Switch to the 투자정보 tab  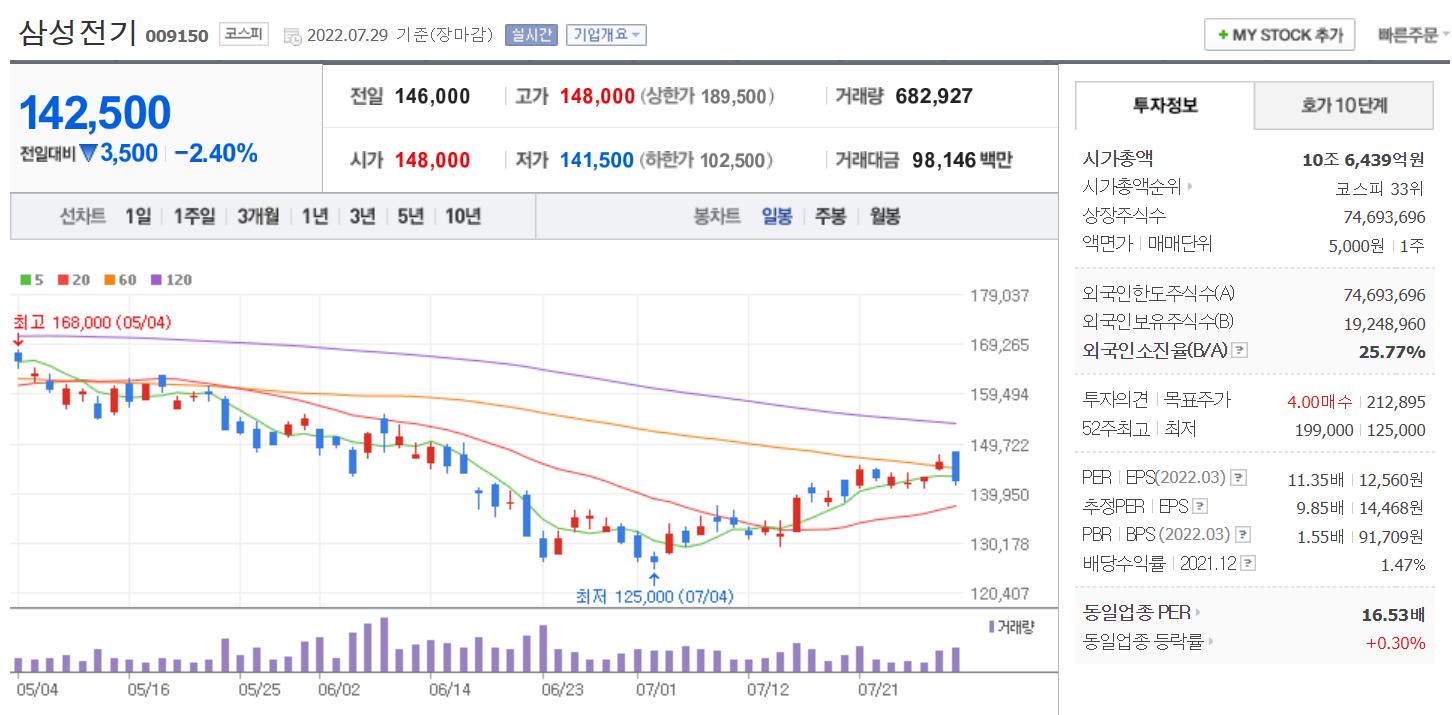pos(1165,105)
